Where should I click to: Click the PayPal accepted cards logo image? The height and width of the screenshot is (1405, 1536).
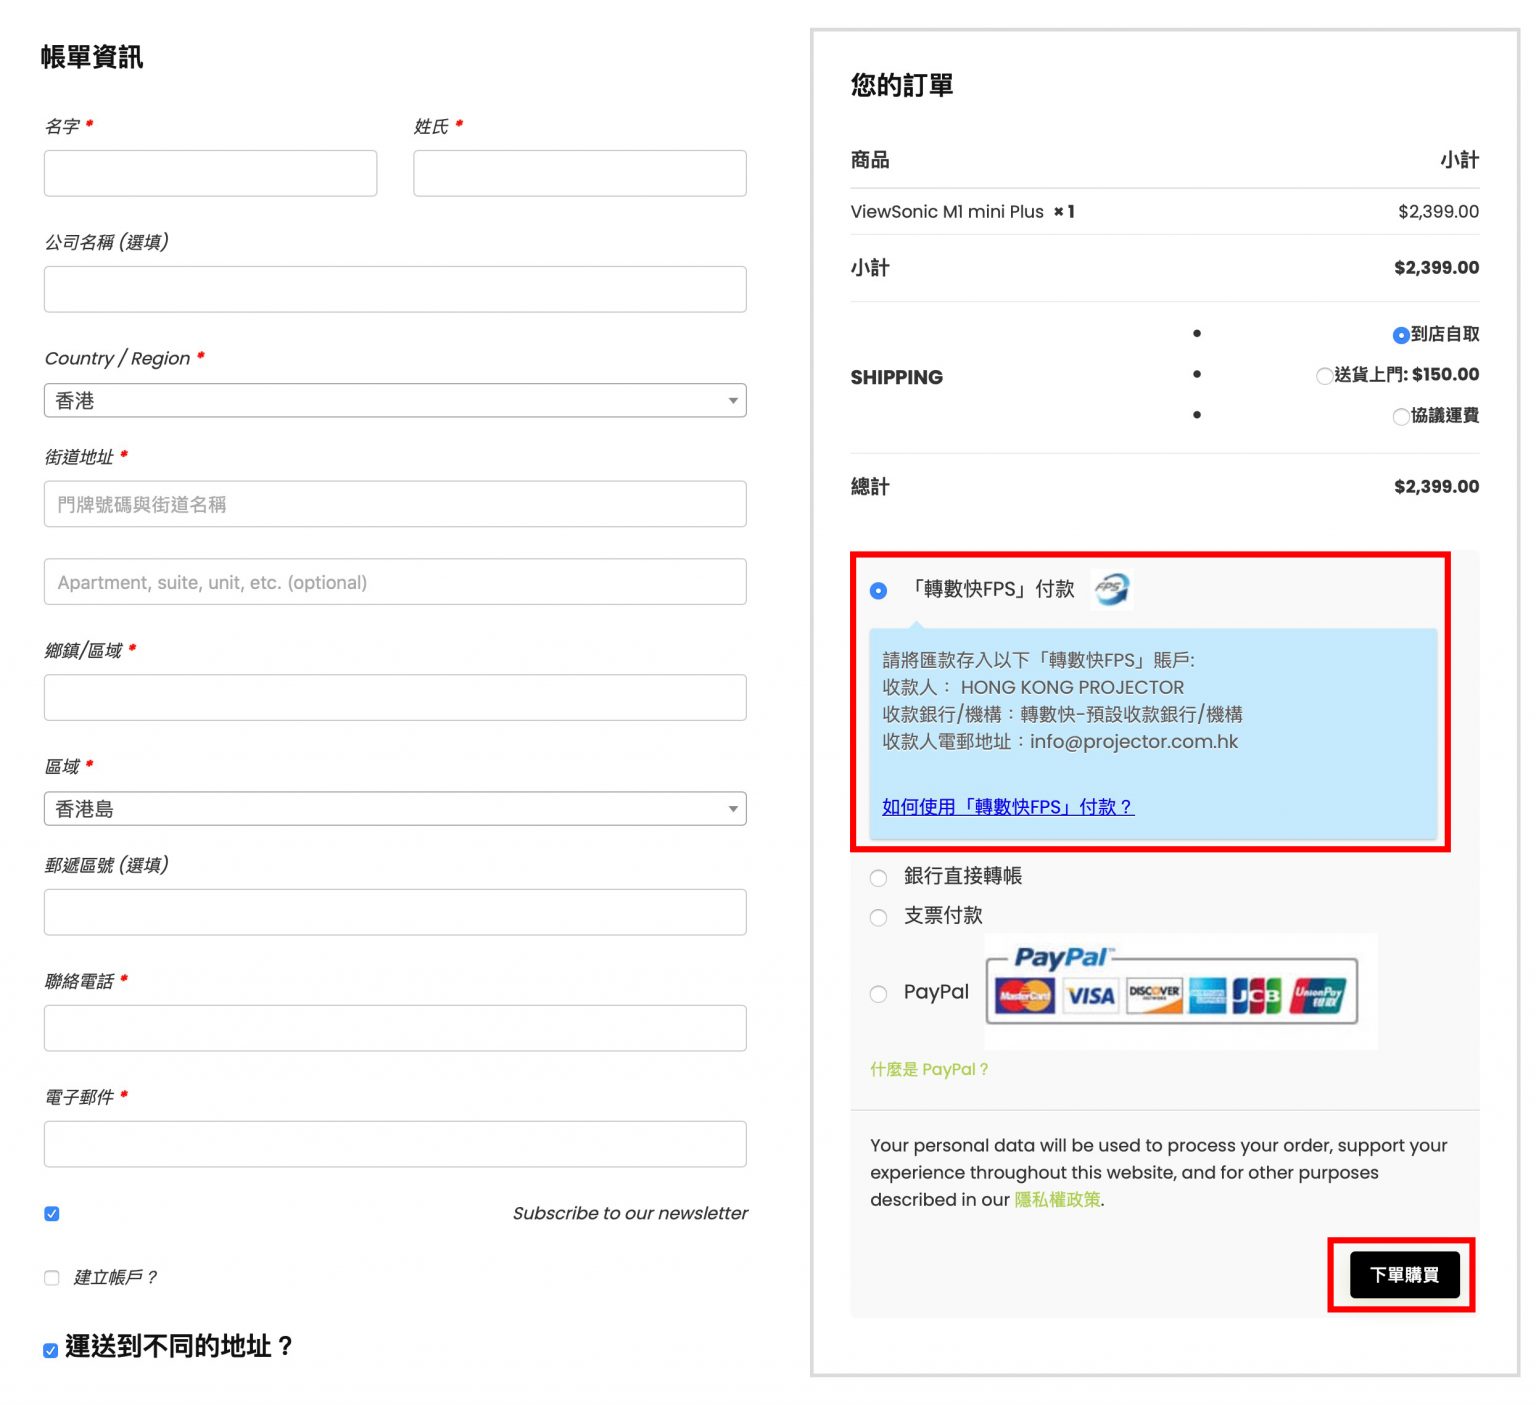[1181, 992]
